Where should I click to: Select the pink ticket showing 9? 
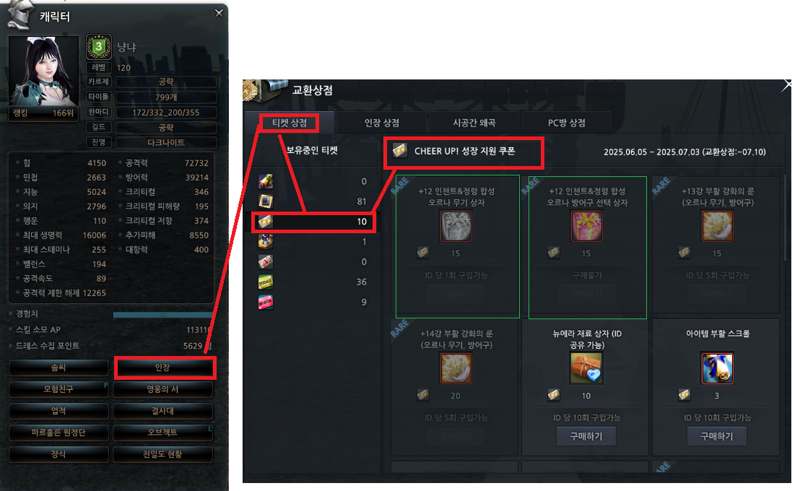click(x=265, y=302)
